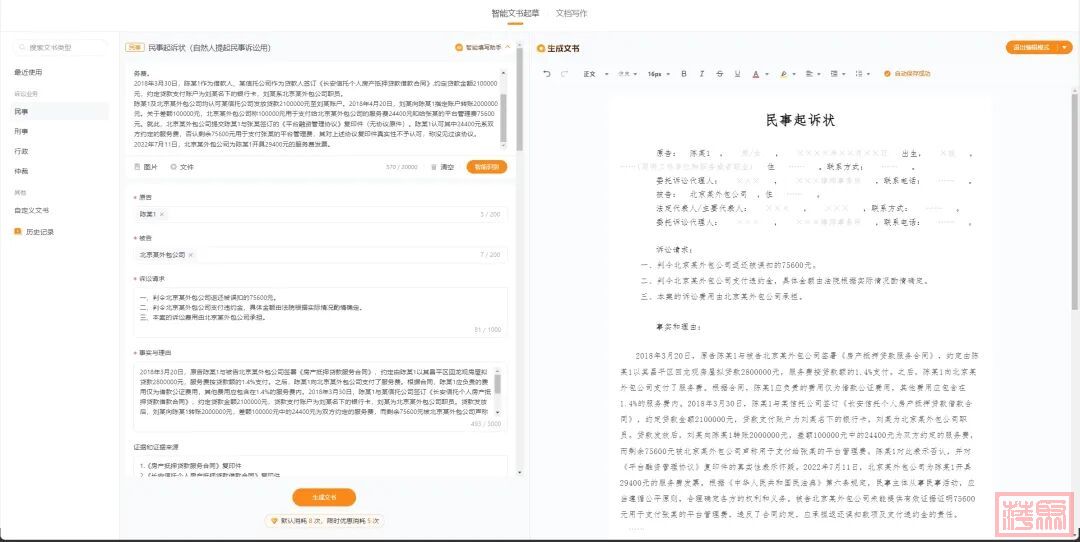This screenshot has width=1080, height=542.
Task: Click the 搜索文书类型 search field
Action: (x=62, y=47)
